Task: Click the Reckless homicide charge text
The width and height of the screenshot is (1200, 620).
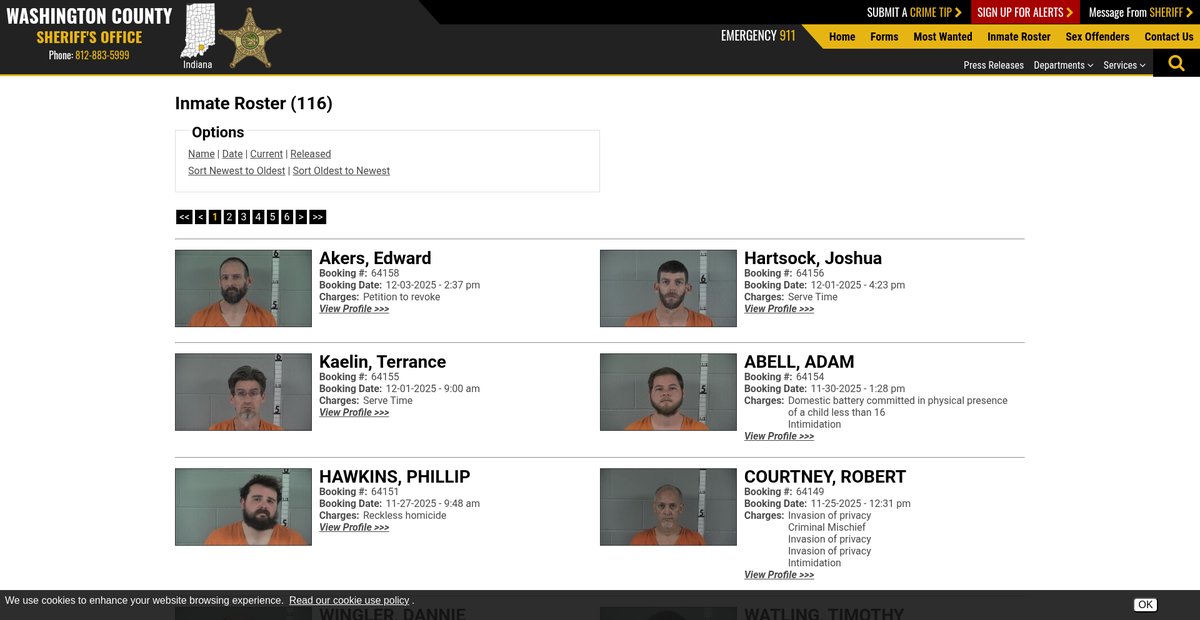Action: pyautogui.click(x=405, y=516)
